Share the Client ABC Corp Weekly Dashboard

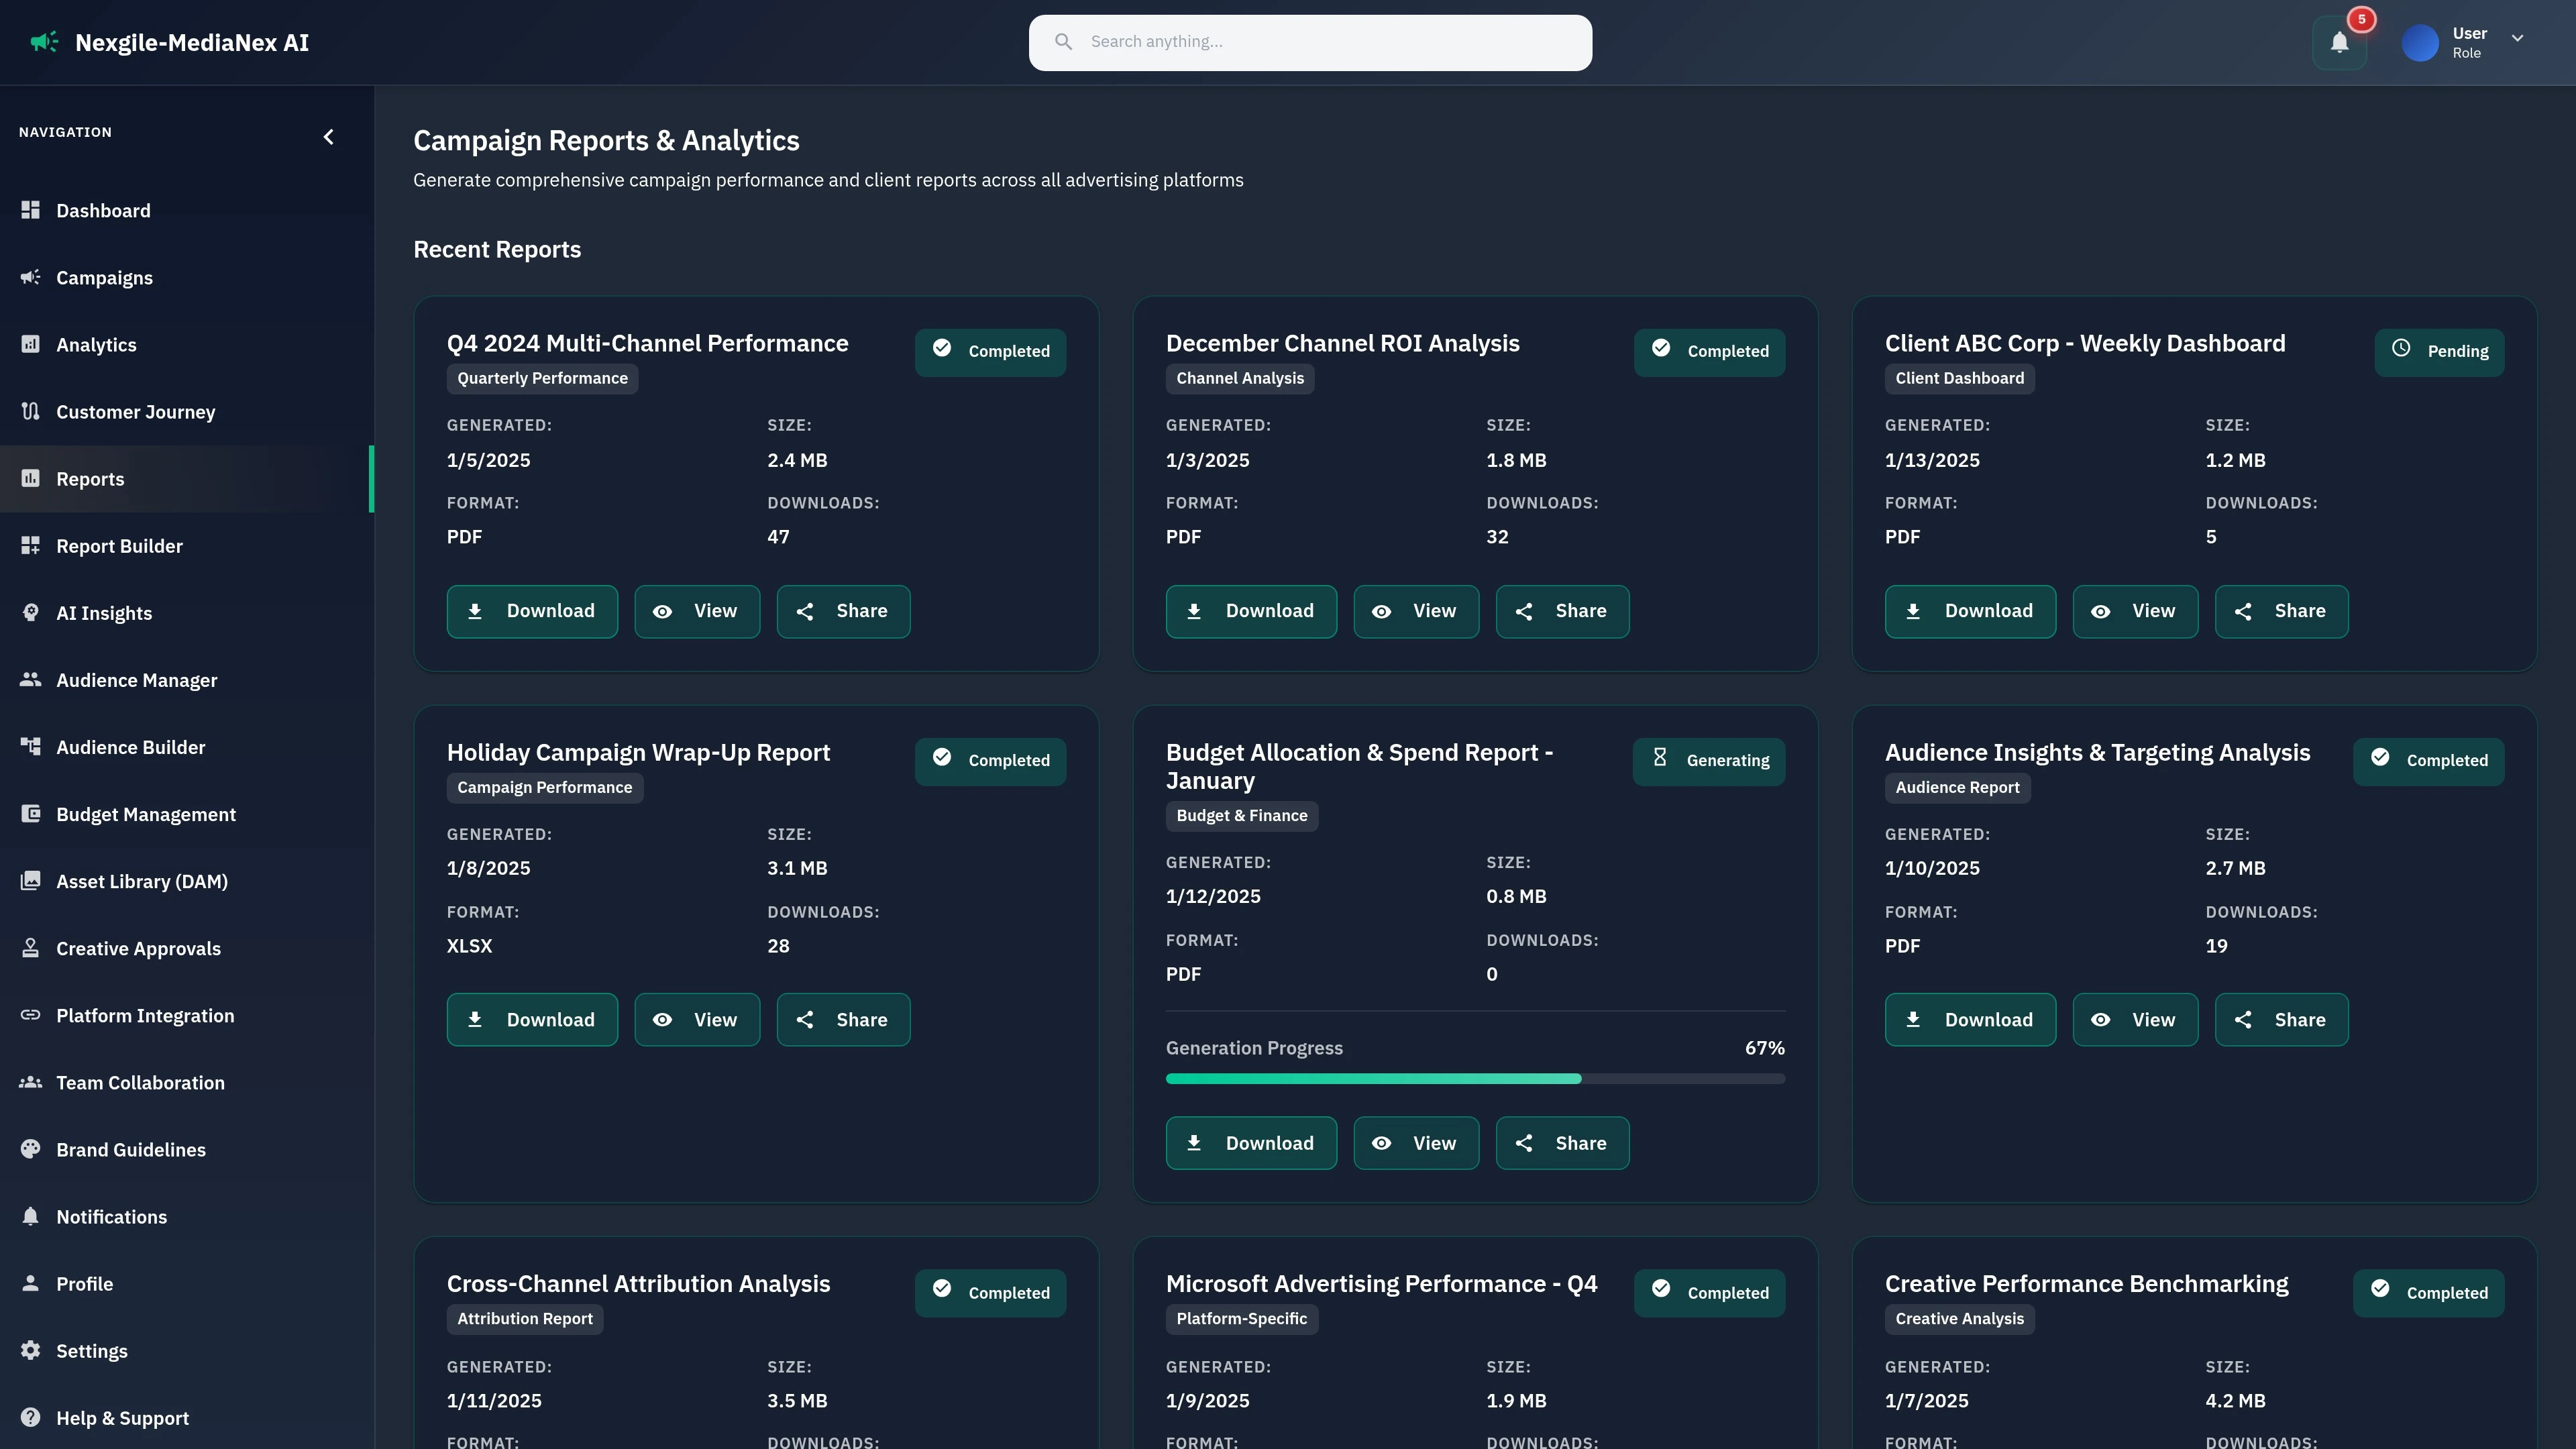[x=2281, y=610]
